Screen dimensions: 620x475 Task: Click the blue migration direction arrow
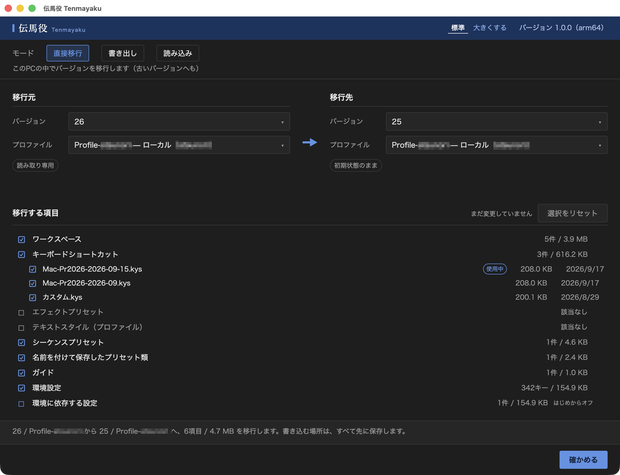310,142
